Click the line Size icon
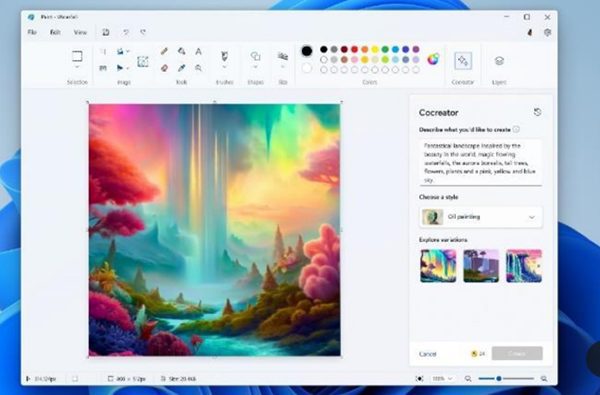Viewport: 600px width, 395px height. 283,56
